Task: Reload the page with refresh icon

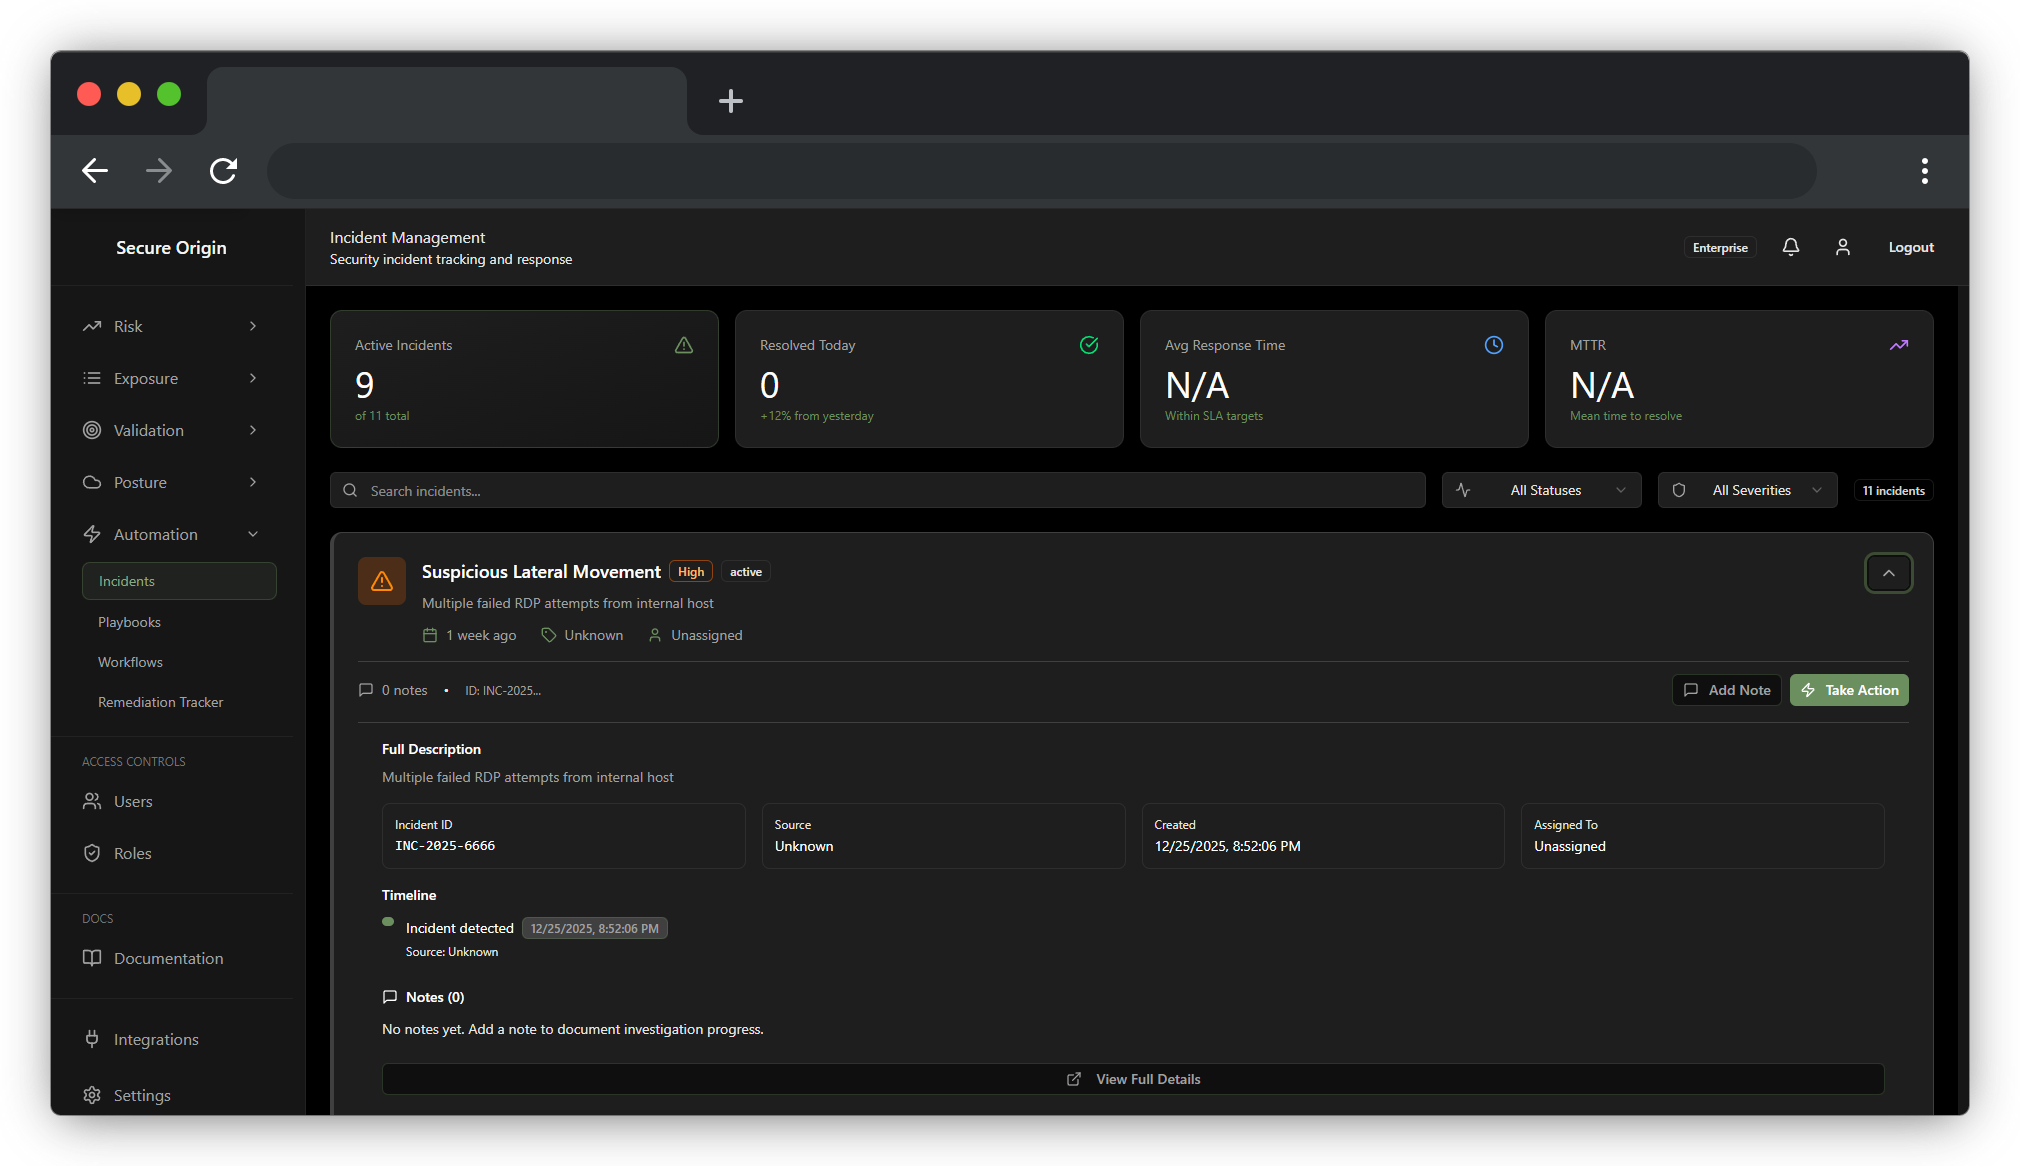Action: (223, 171)
